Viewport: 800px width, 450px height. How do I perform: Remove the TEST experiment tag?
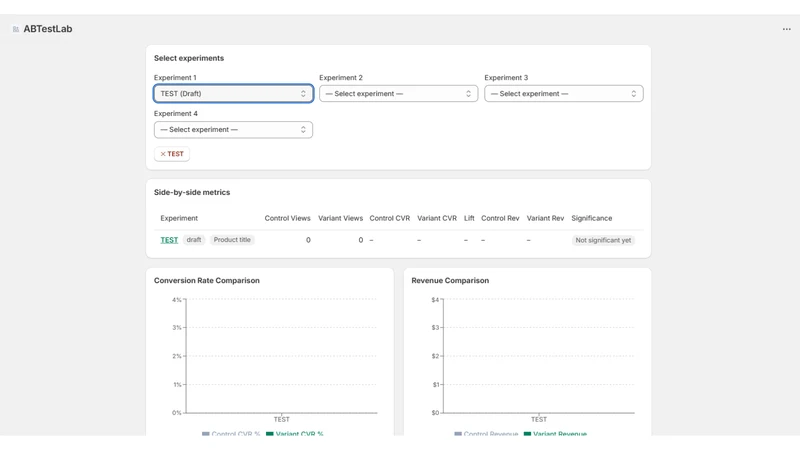[172, 154]
